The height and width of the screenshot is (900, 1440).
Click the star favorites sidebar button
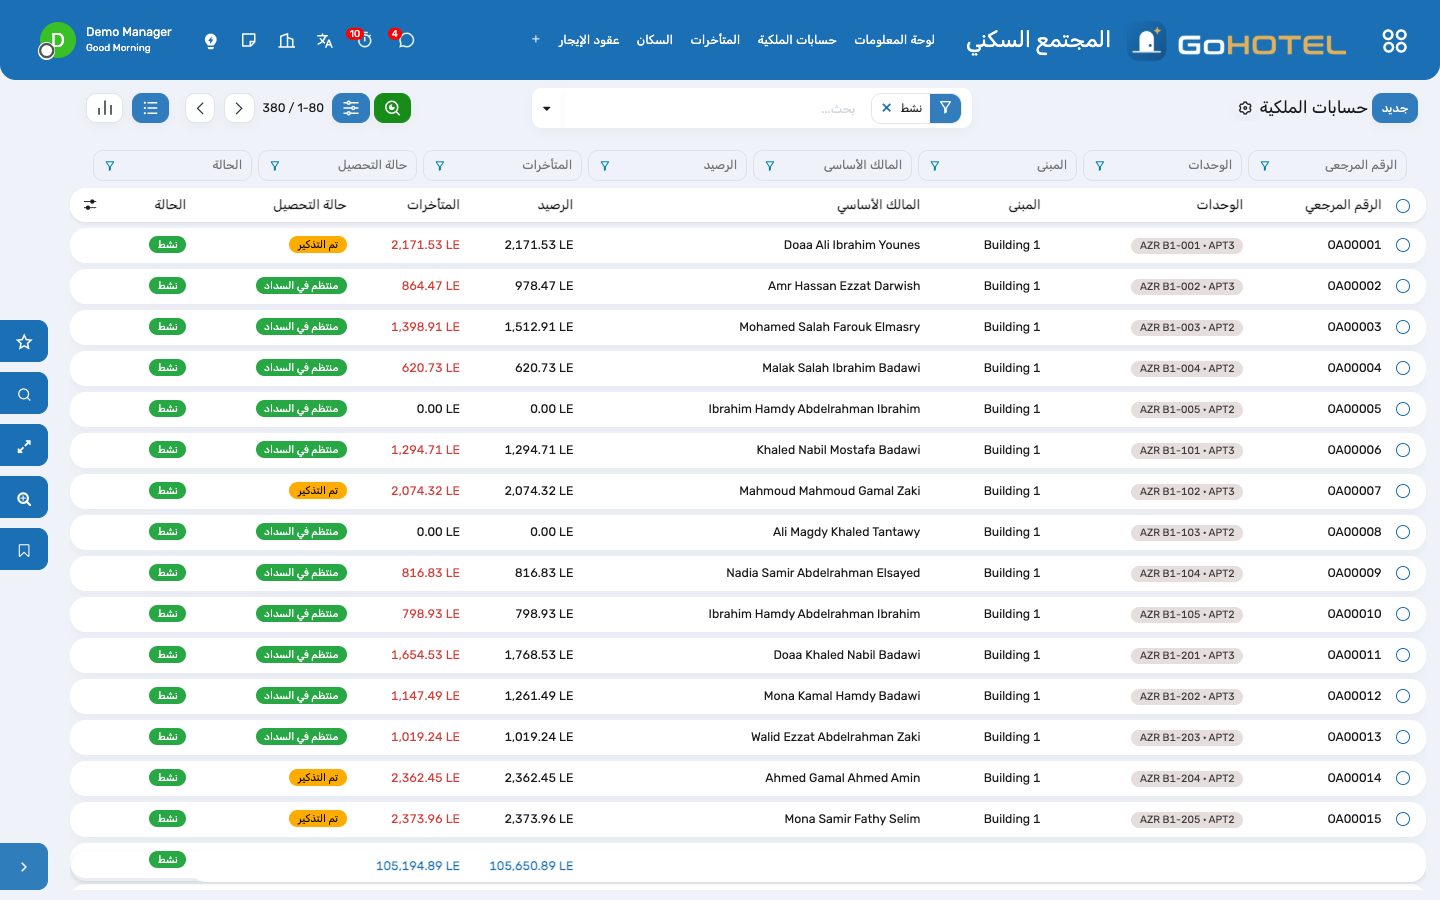tap(24, 342)
